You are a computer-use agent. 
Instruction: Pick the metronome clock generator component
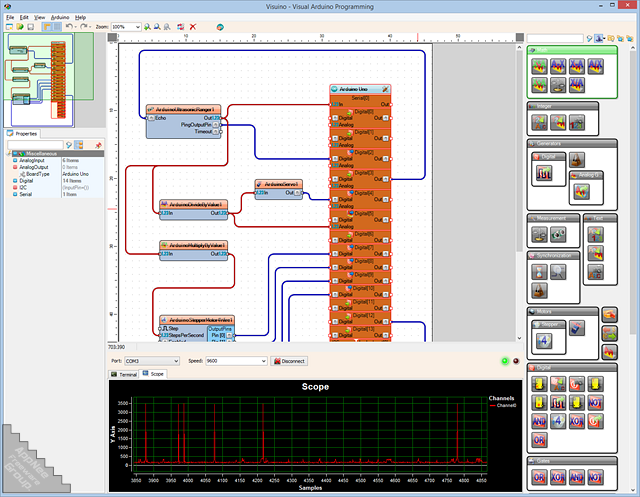(x=577, y=160)
